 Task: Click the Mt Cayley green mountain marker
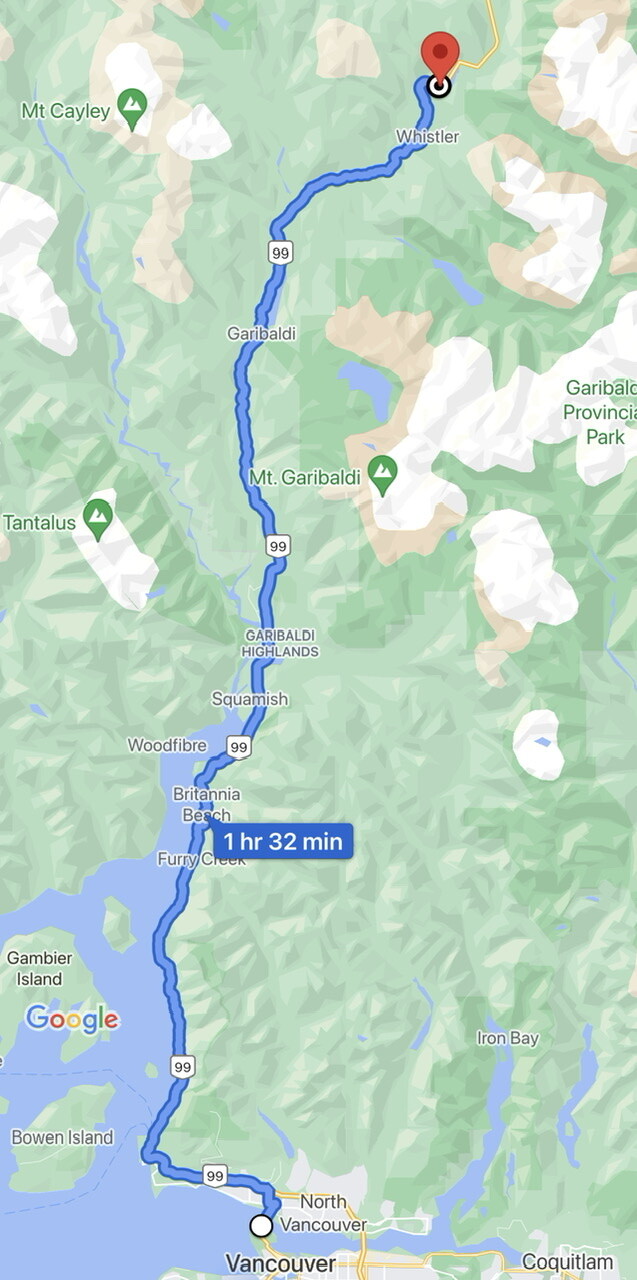point(132,106)
